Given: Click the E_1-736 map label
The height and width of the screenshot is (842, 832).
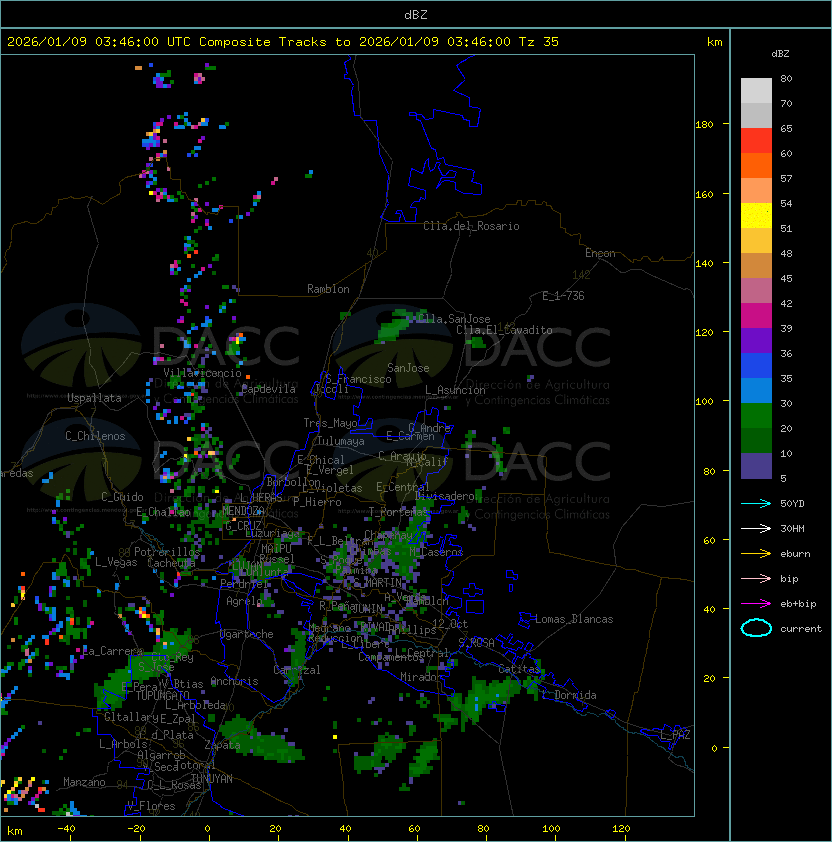Looking at the screenshot, I should 563,296.
